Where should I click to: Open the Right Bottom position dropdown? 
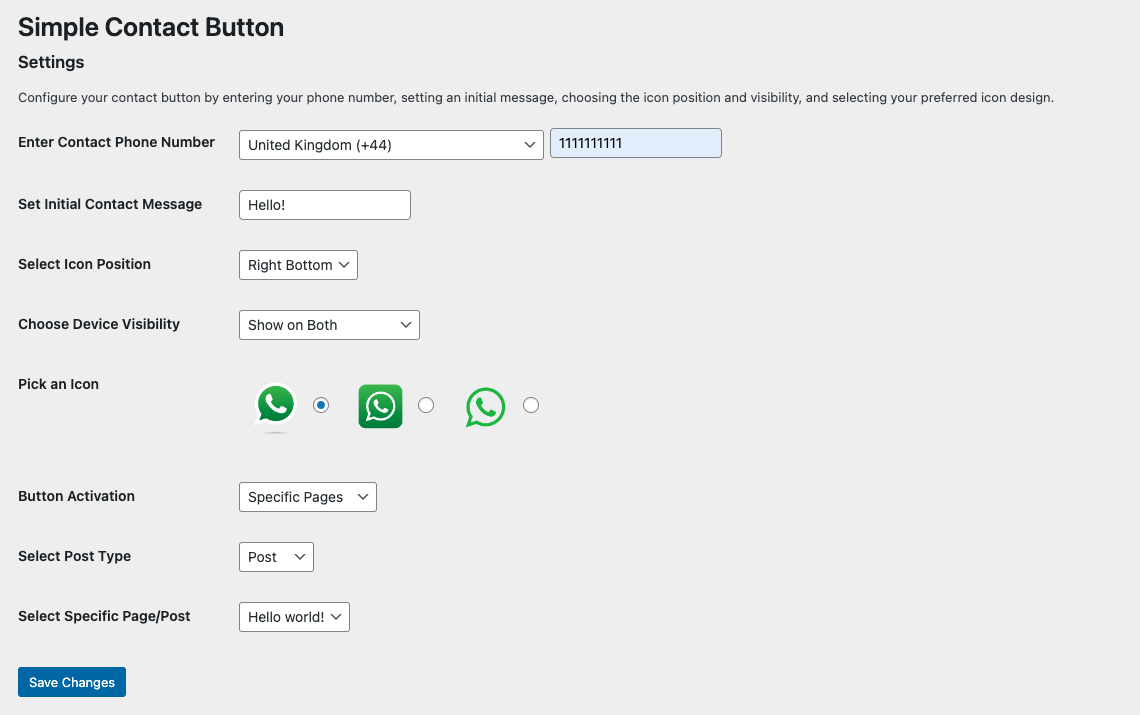(x=298, y=265)
